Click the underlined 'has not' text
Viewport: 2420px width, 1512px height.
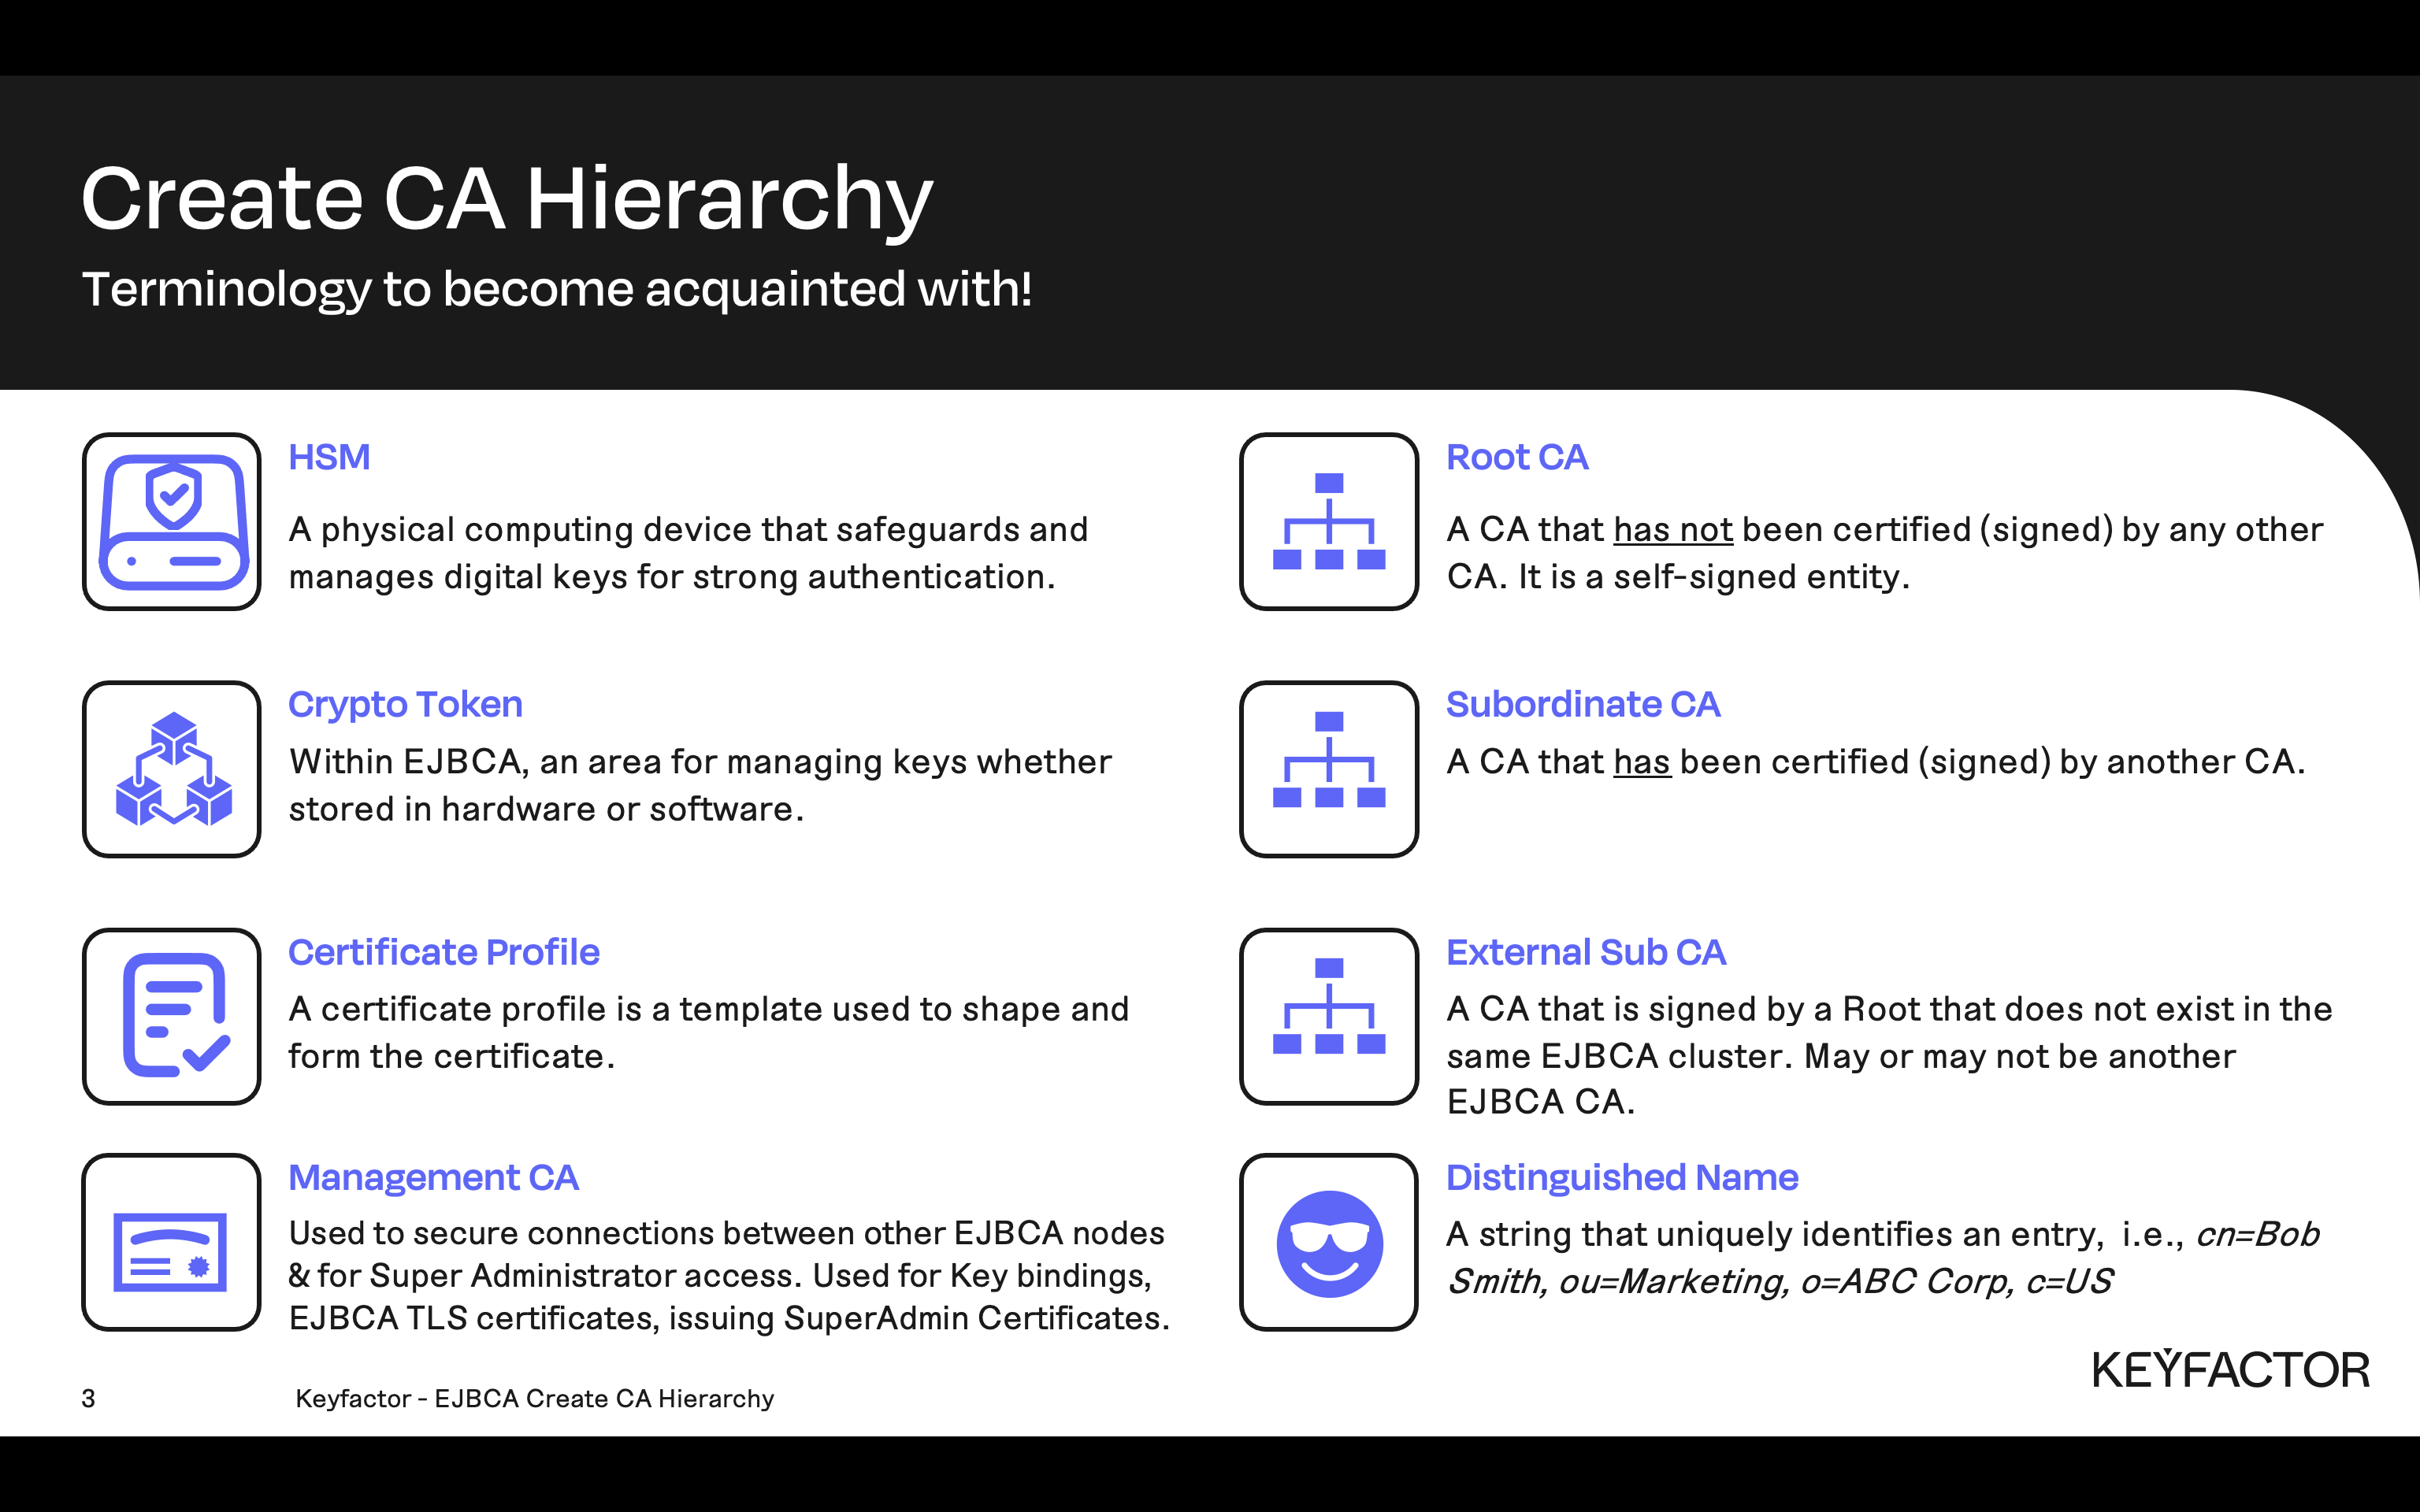pos(1672,530)
